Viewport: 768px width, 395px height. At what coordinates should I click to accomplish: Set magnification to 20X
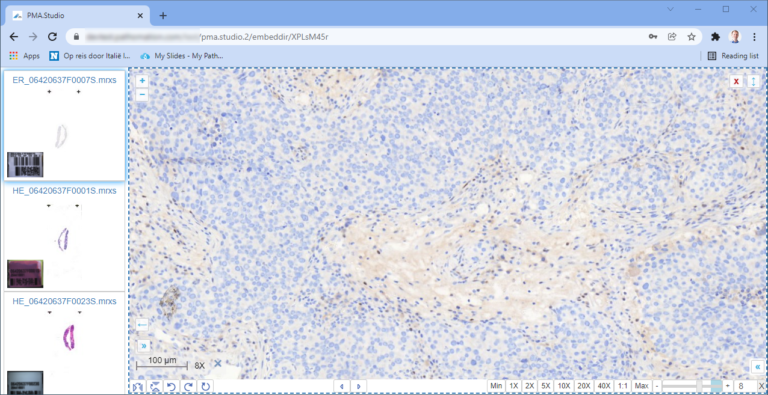583,386
